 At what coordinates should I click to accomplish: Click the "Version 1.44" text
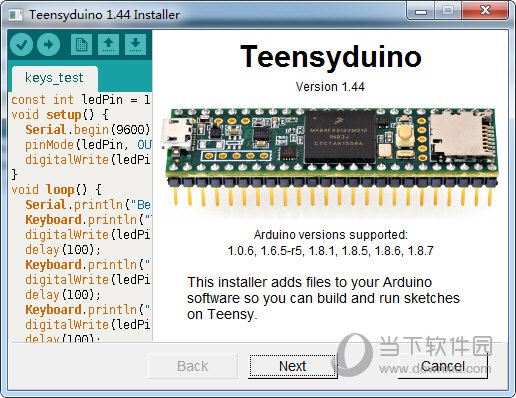pos(330,87)
